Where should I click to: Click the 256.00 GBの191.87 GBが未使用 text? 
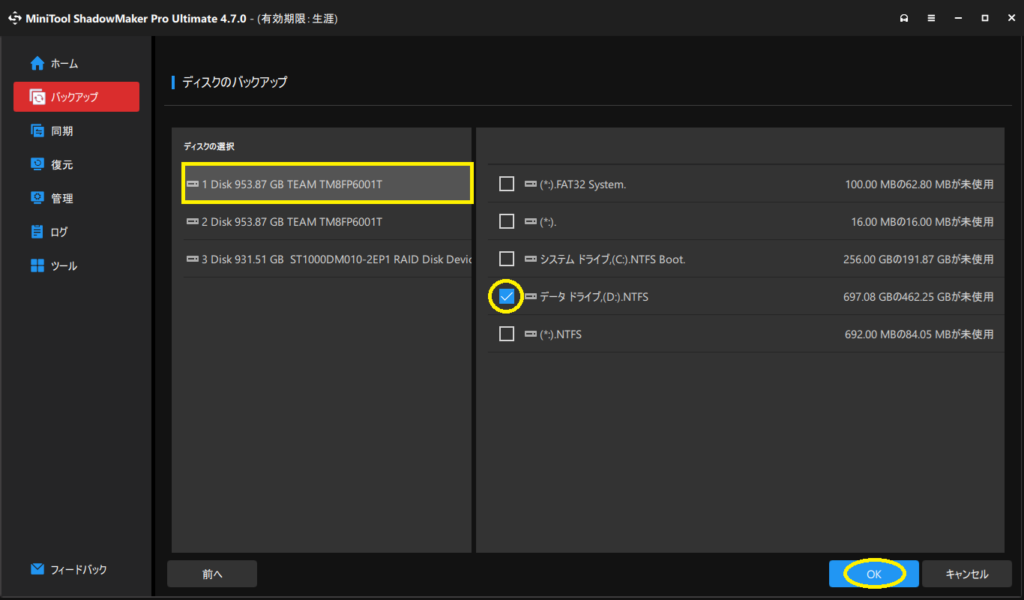click(x=918, y=259)
